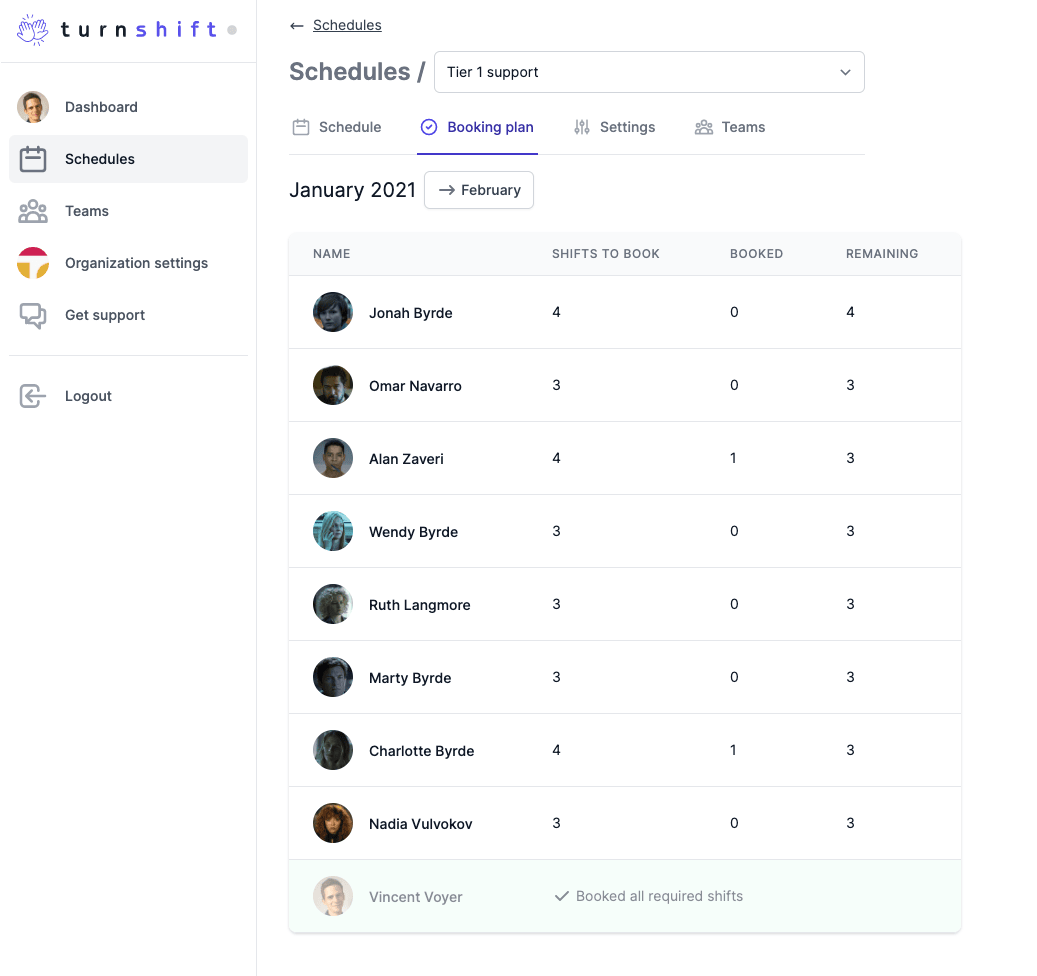Click Nadia Vulvokov's remaining value 3
Screen dimensions: 1037x976
click(x=850, y=823)
